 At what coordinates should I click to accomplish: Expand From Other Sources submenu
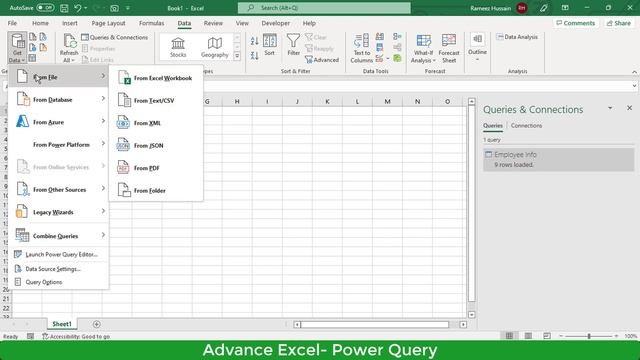(59, 189)
